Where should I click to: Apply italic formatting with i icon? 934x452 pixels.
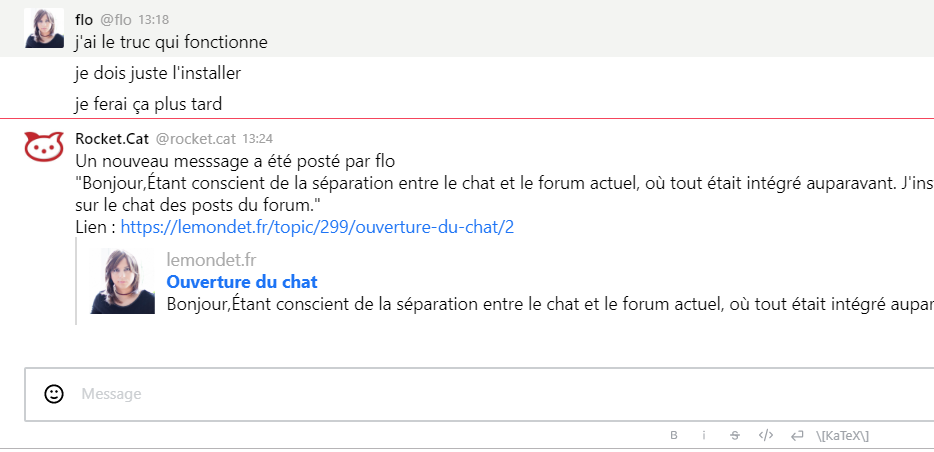click(x=703, y=435)
